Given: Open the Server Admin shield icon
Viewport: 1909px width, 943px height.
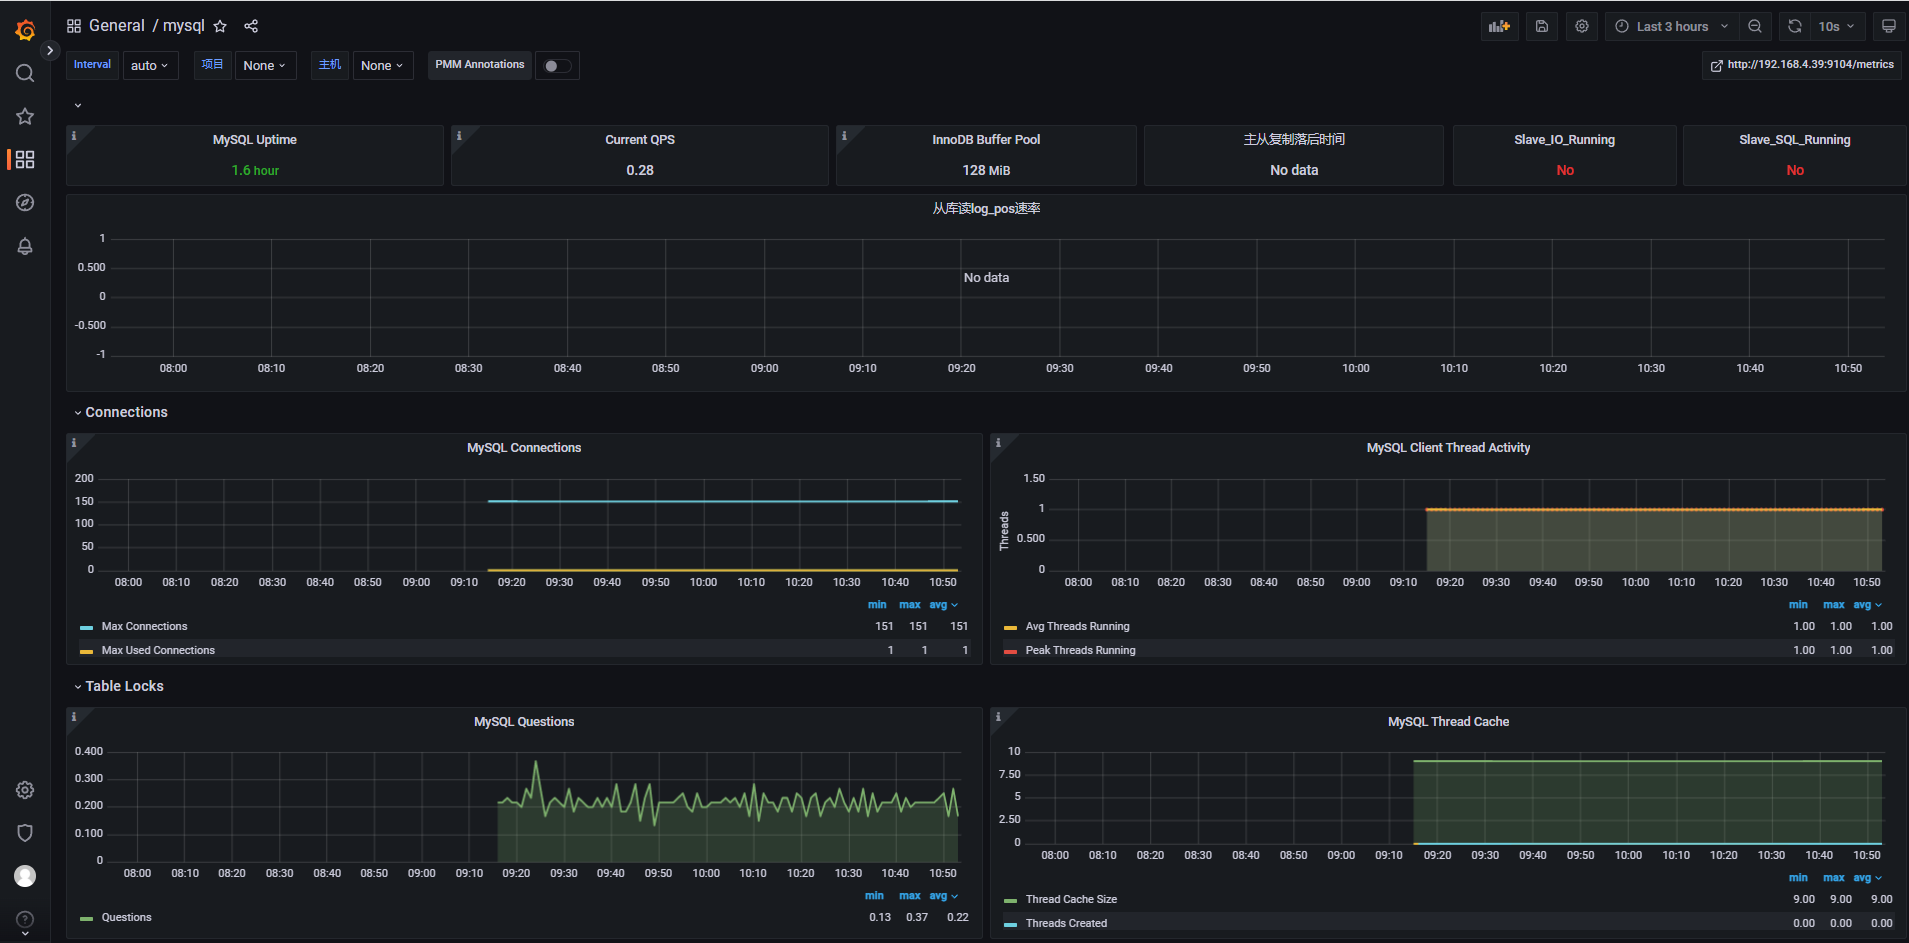Looking at the screenshot, I should (25, 833).
